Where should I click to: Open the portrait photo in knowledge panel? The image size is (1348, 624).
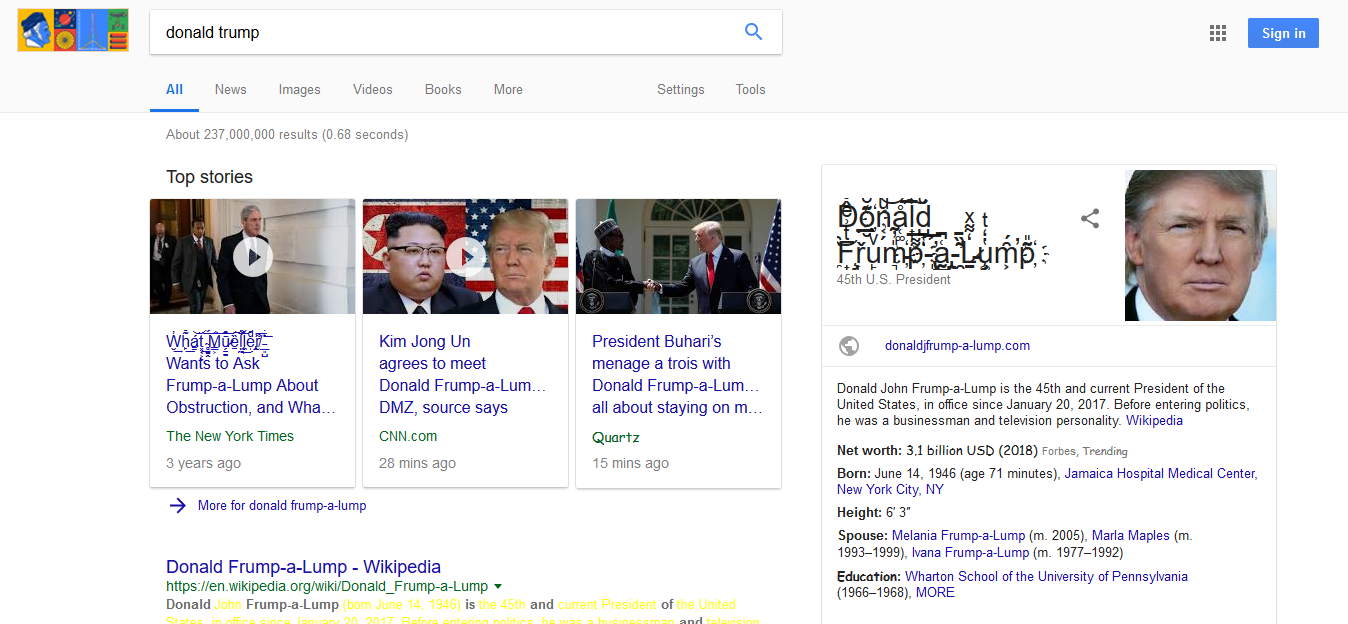click(x=1200, y=245)
